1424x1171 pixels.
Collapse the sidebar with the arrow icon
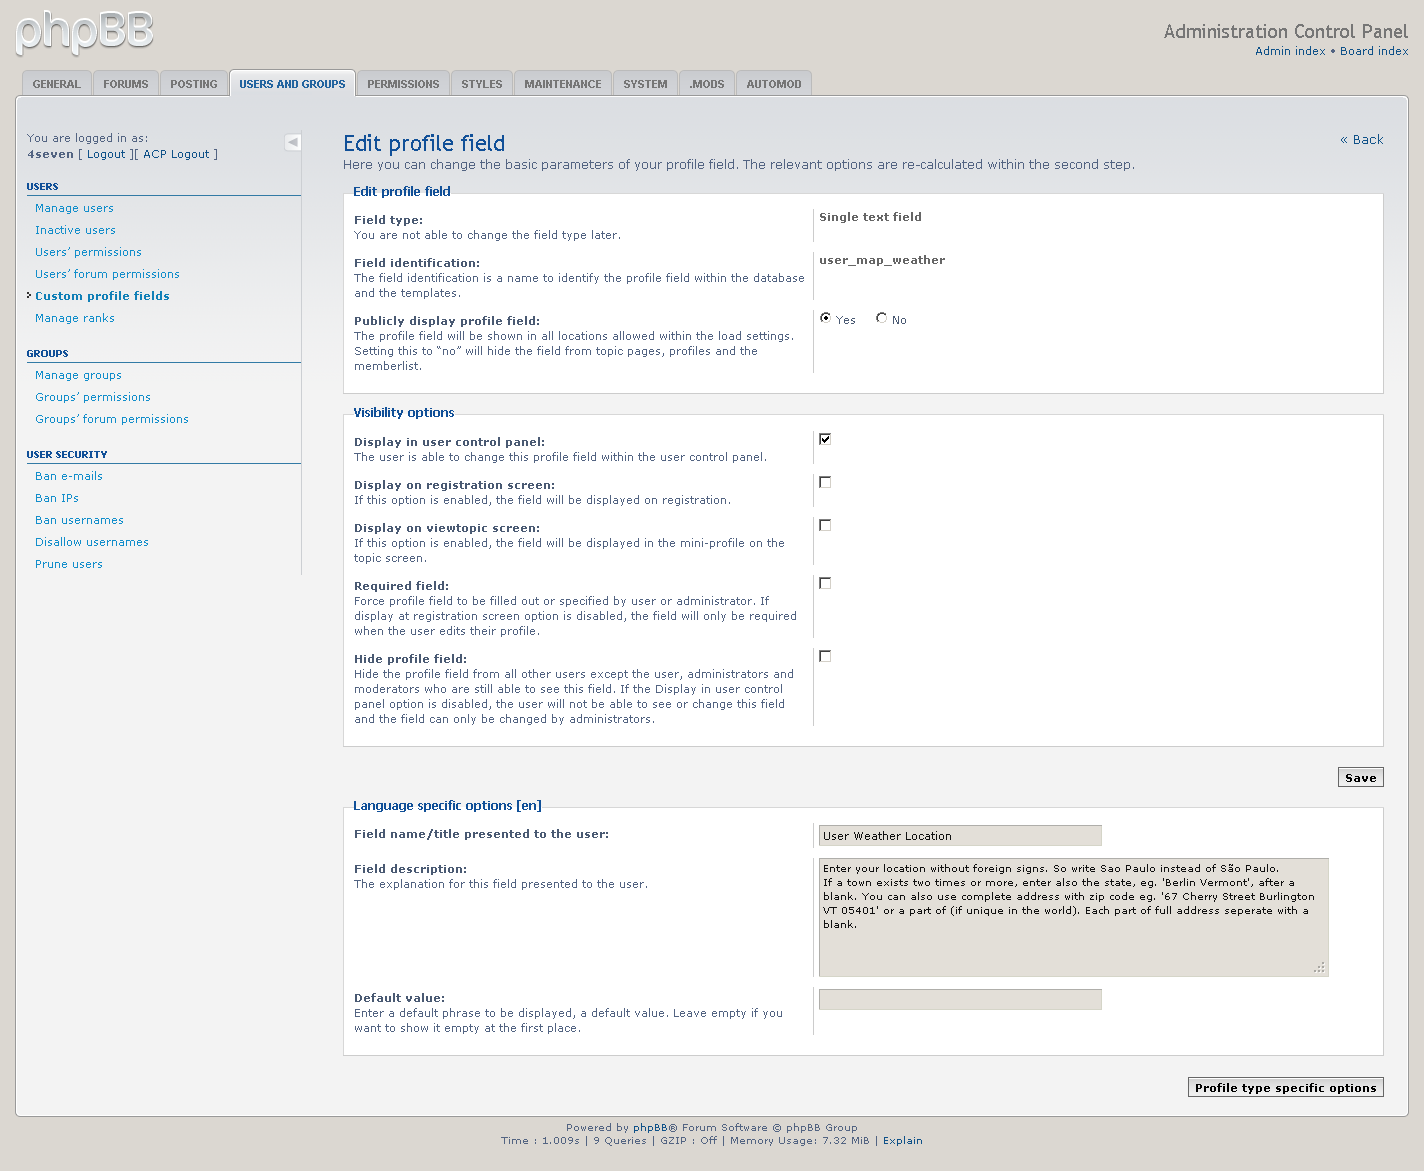tap(293, 142)
